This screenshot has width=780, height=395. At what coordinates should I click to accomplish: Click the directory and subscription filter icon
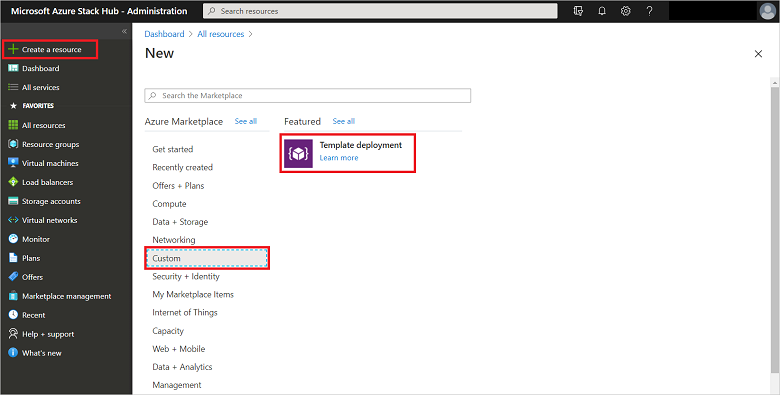point(578,11)
